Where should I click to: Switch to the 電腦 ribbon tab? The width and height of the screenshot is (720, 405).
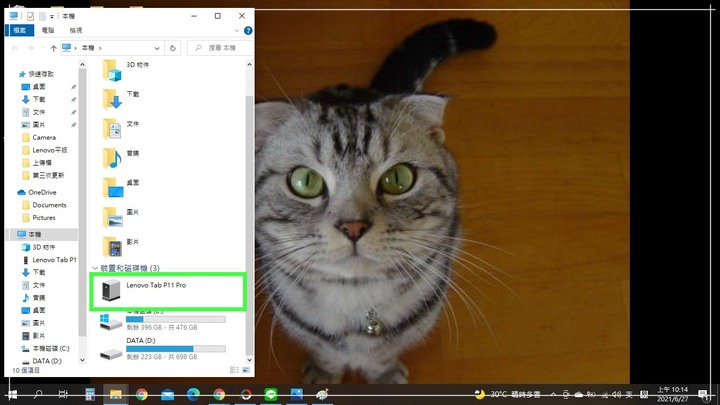[48, 30]
